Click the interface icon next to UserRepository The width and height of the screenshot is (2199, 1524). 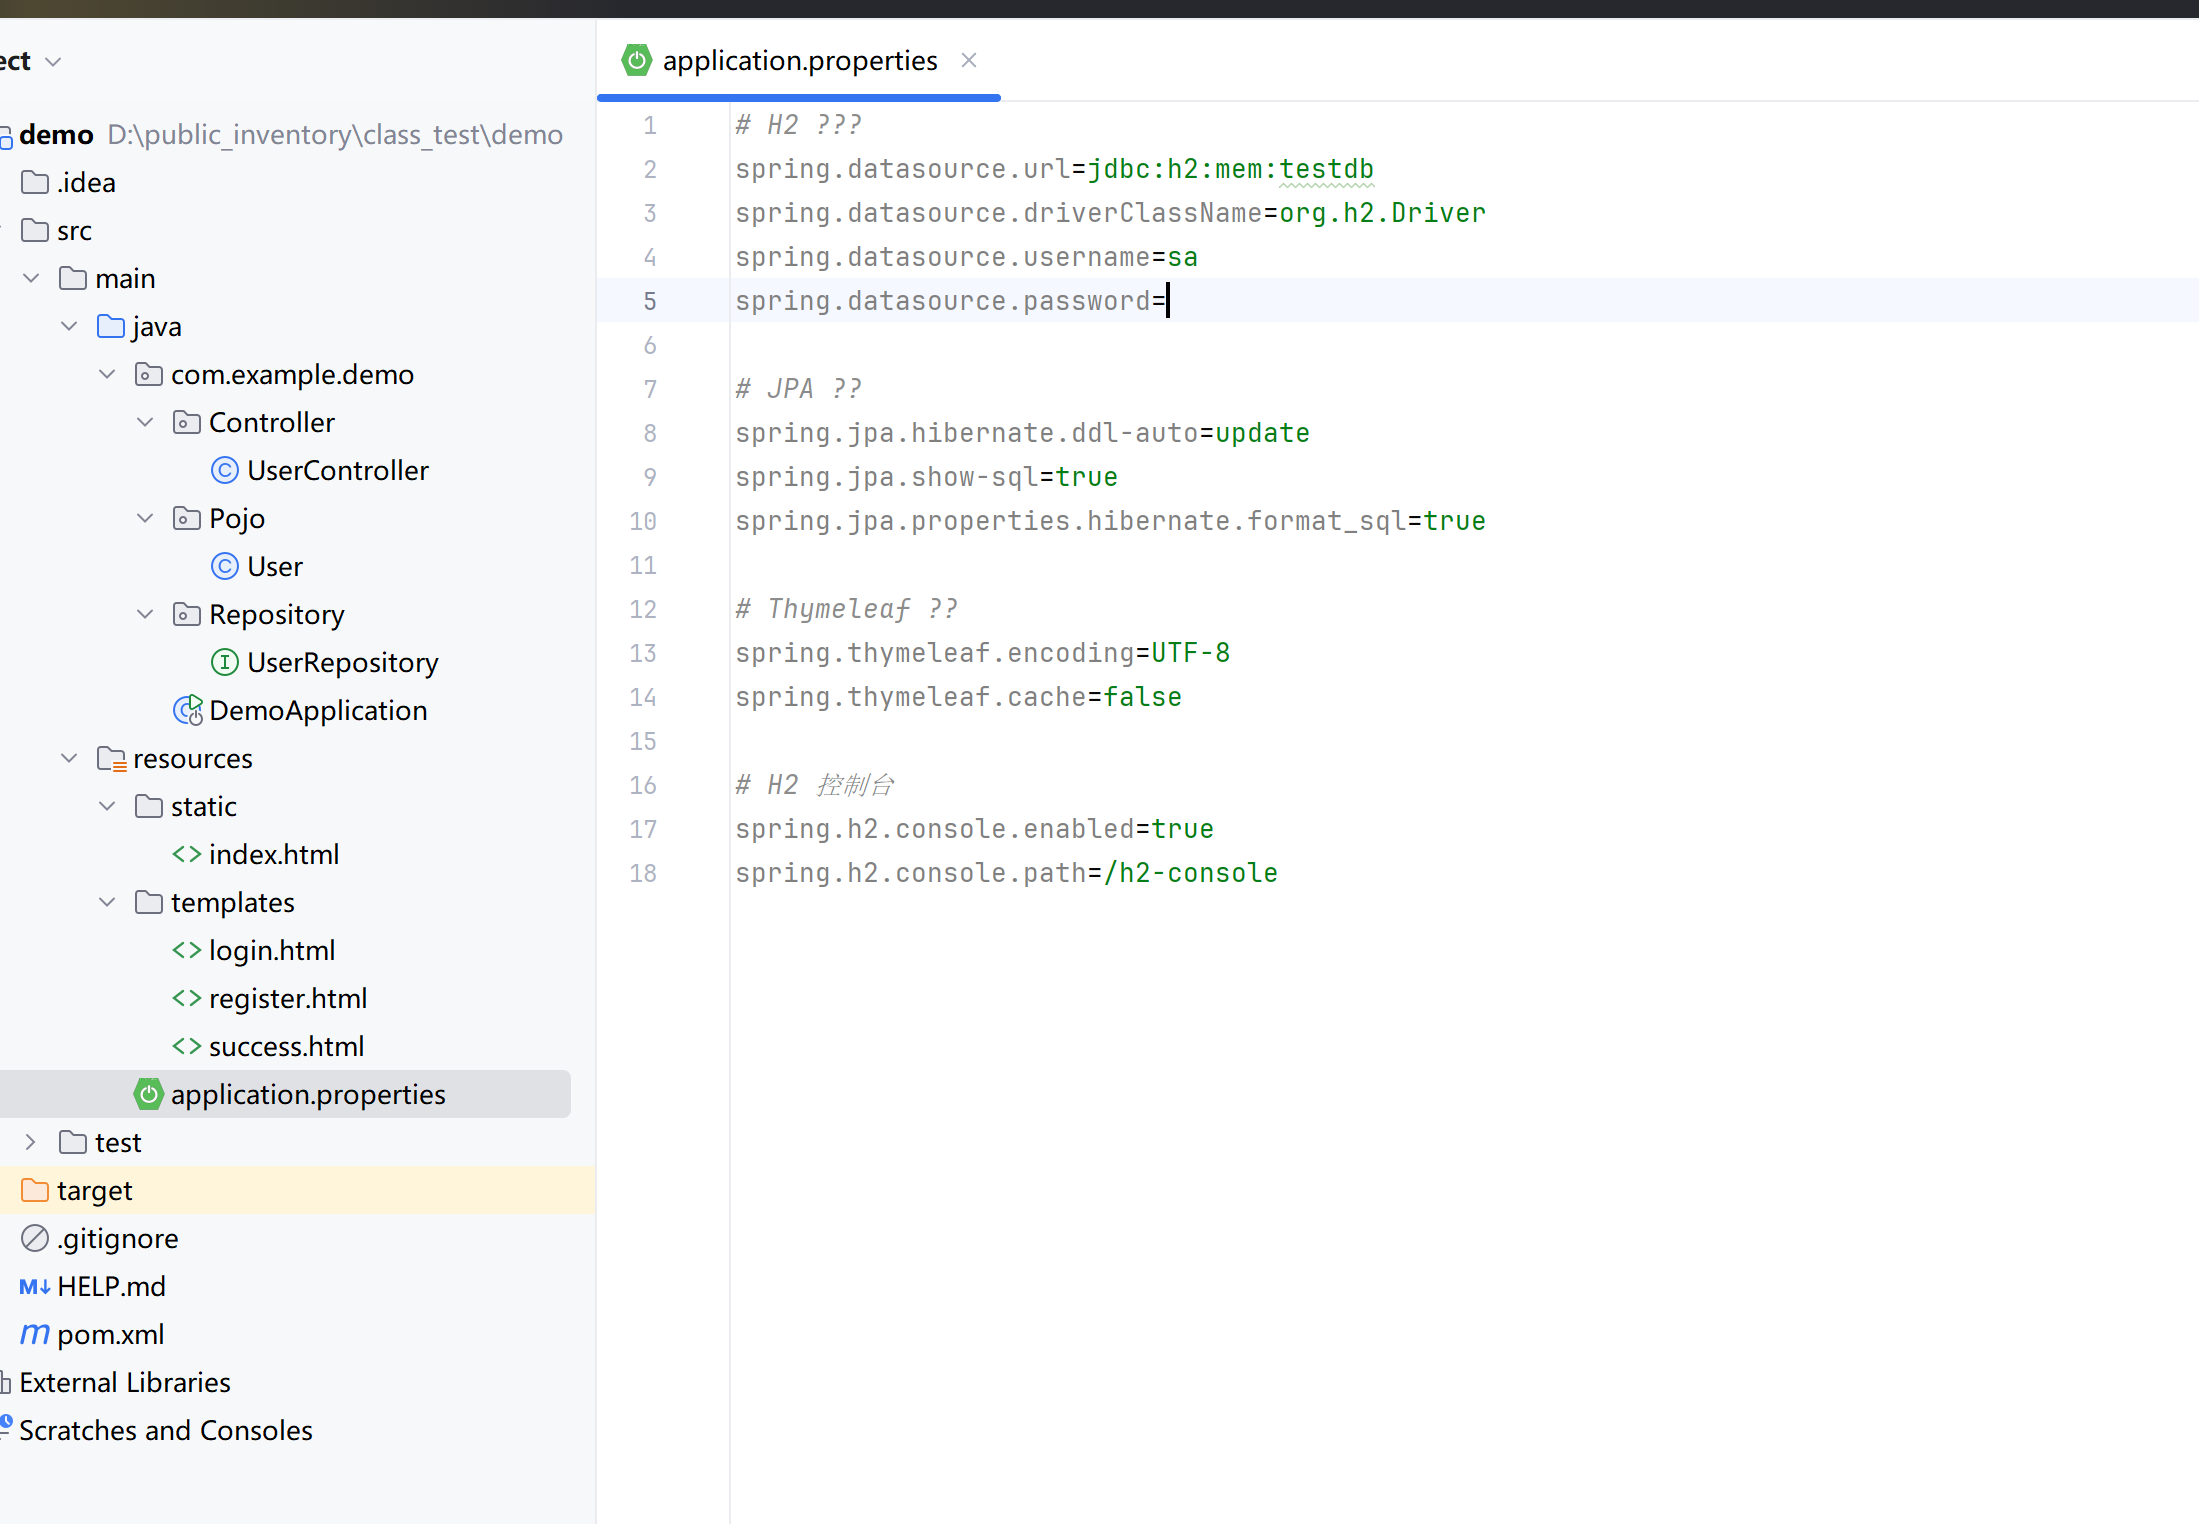point(224,662)
